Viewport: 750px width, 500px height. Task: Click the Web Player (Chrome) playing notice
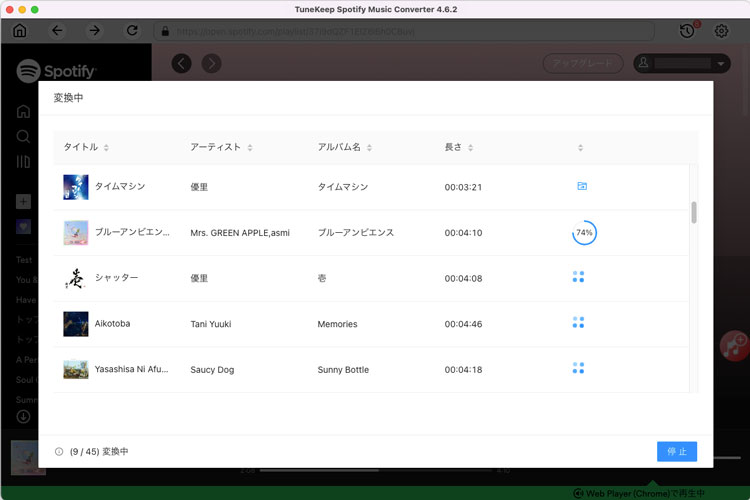(639, 493)
